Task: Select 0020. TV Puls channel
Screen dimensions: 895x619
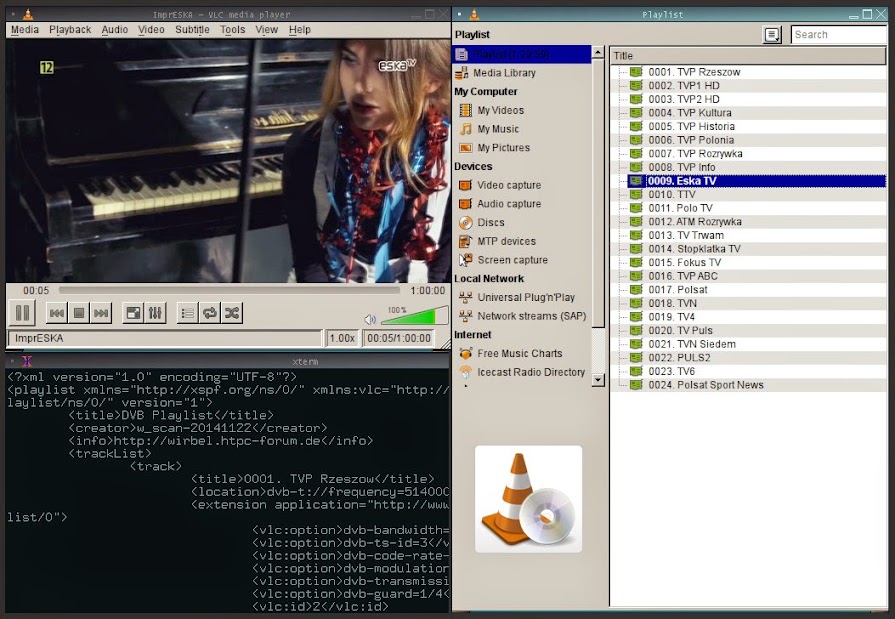Action: pos(748,331)
